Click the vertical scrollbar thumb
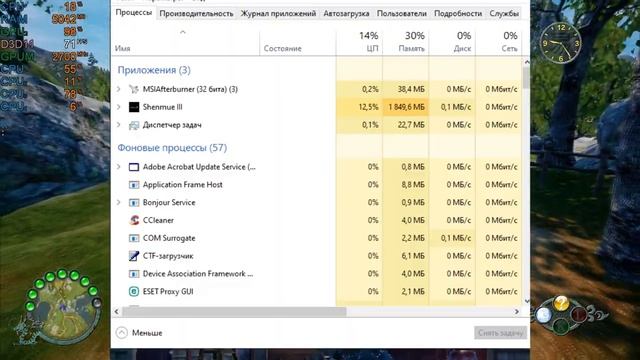 pyautogui.click(x=527, y=78)
